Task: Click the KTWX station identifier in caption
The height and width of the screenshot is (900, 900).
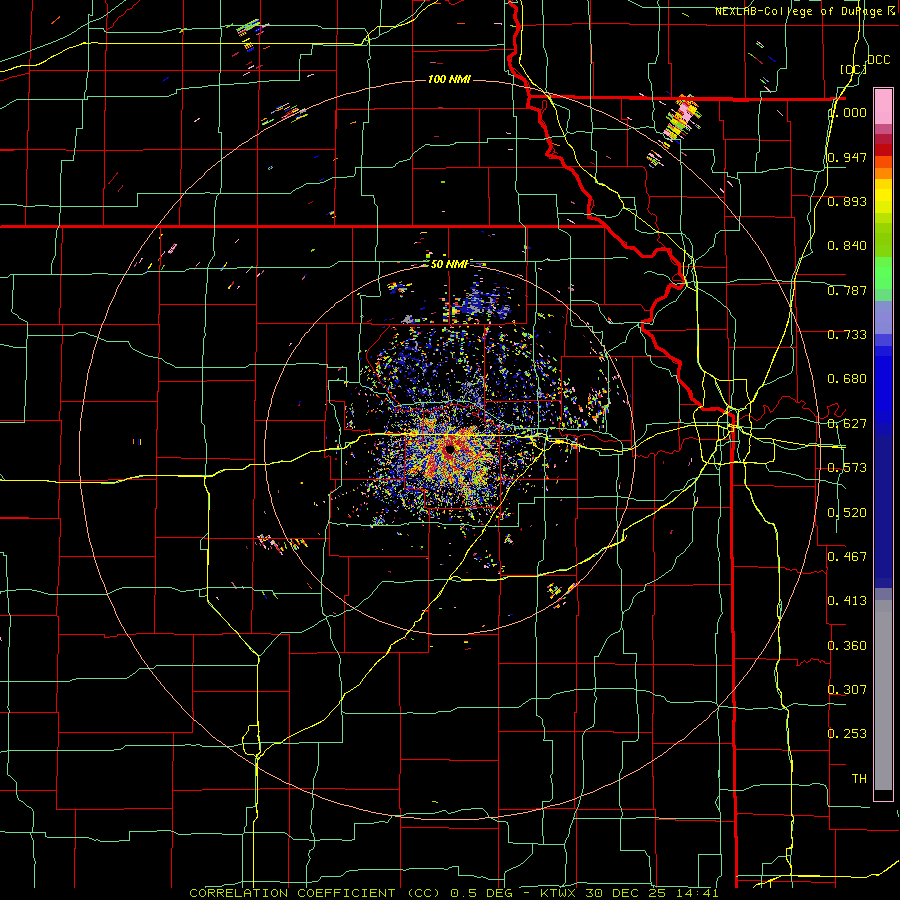Action: point(558,893)
